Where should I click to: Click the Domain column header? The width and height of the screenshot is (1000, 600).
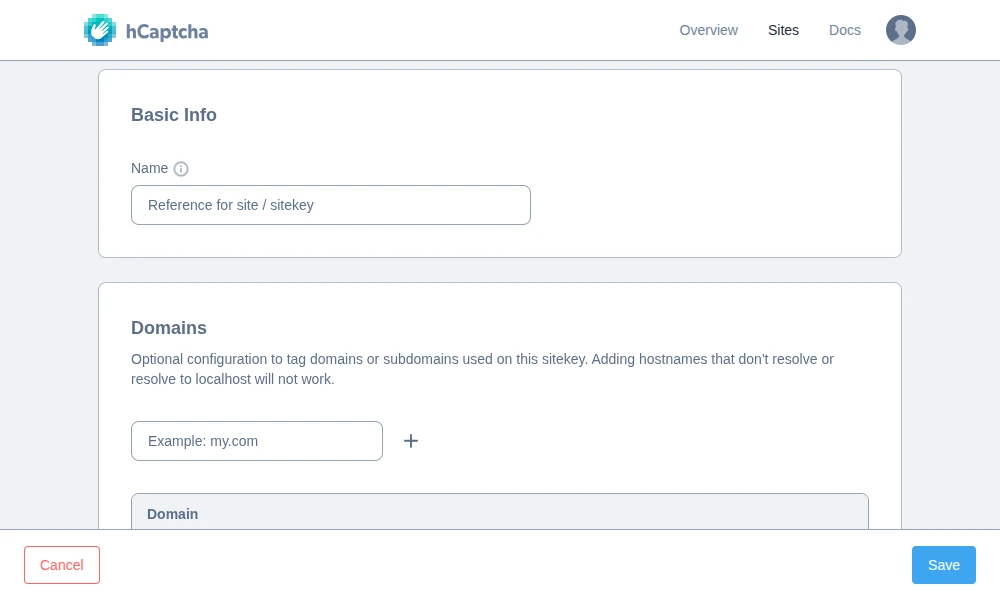pyautogui.click(x=172, y=514)
